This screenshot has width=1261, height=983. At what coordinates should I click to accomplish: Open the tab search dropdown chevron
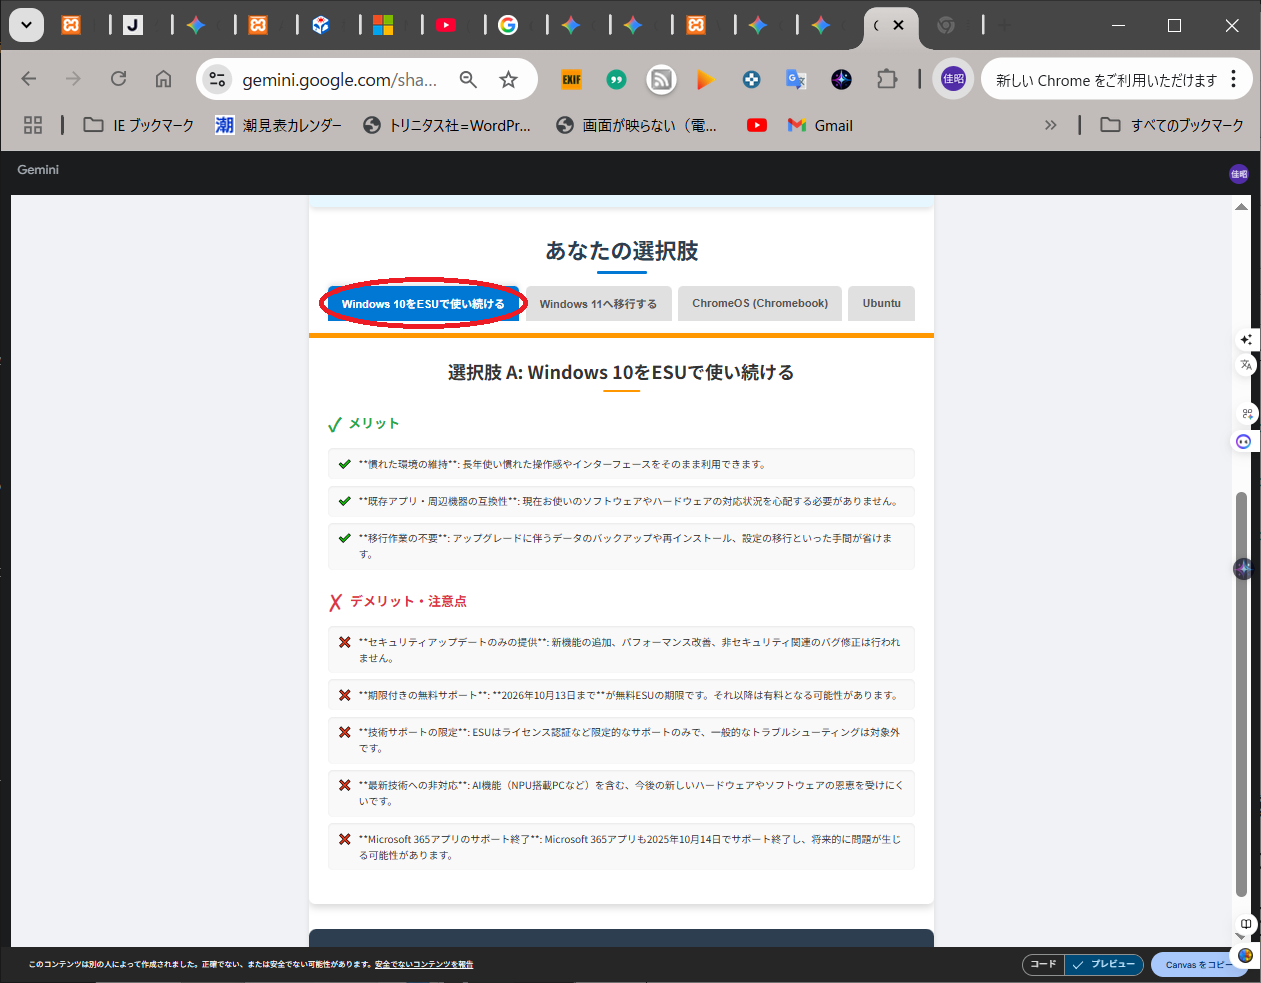[x=26, y=25]
